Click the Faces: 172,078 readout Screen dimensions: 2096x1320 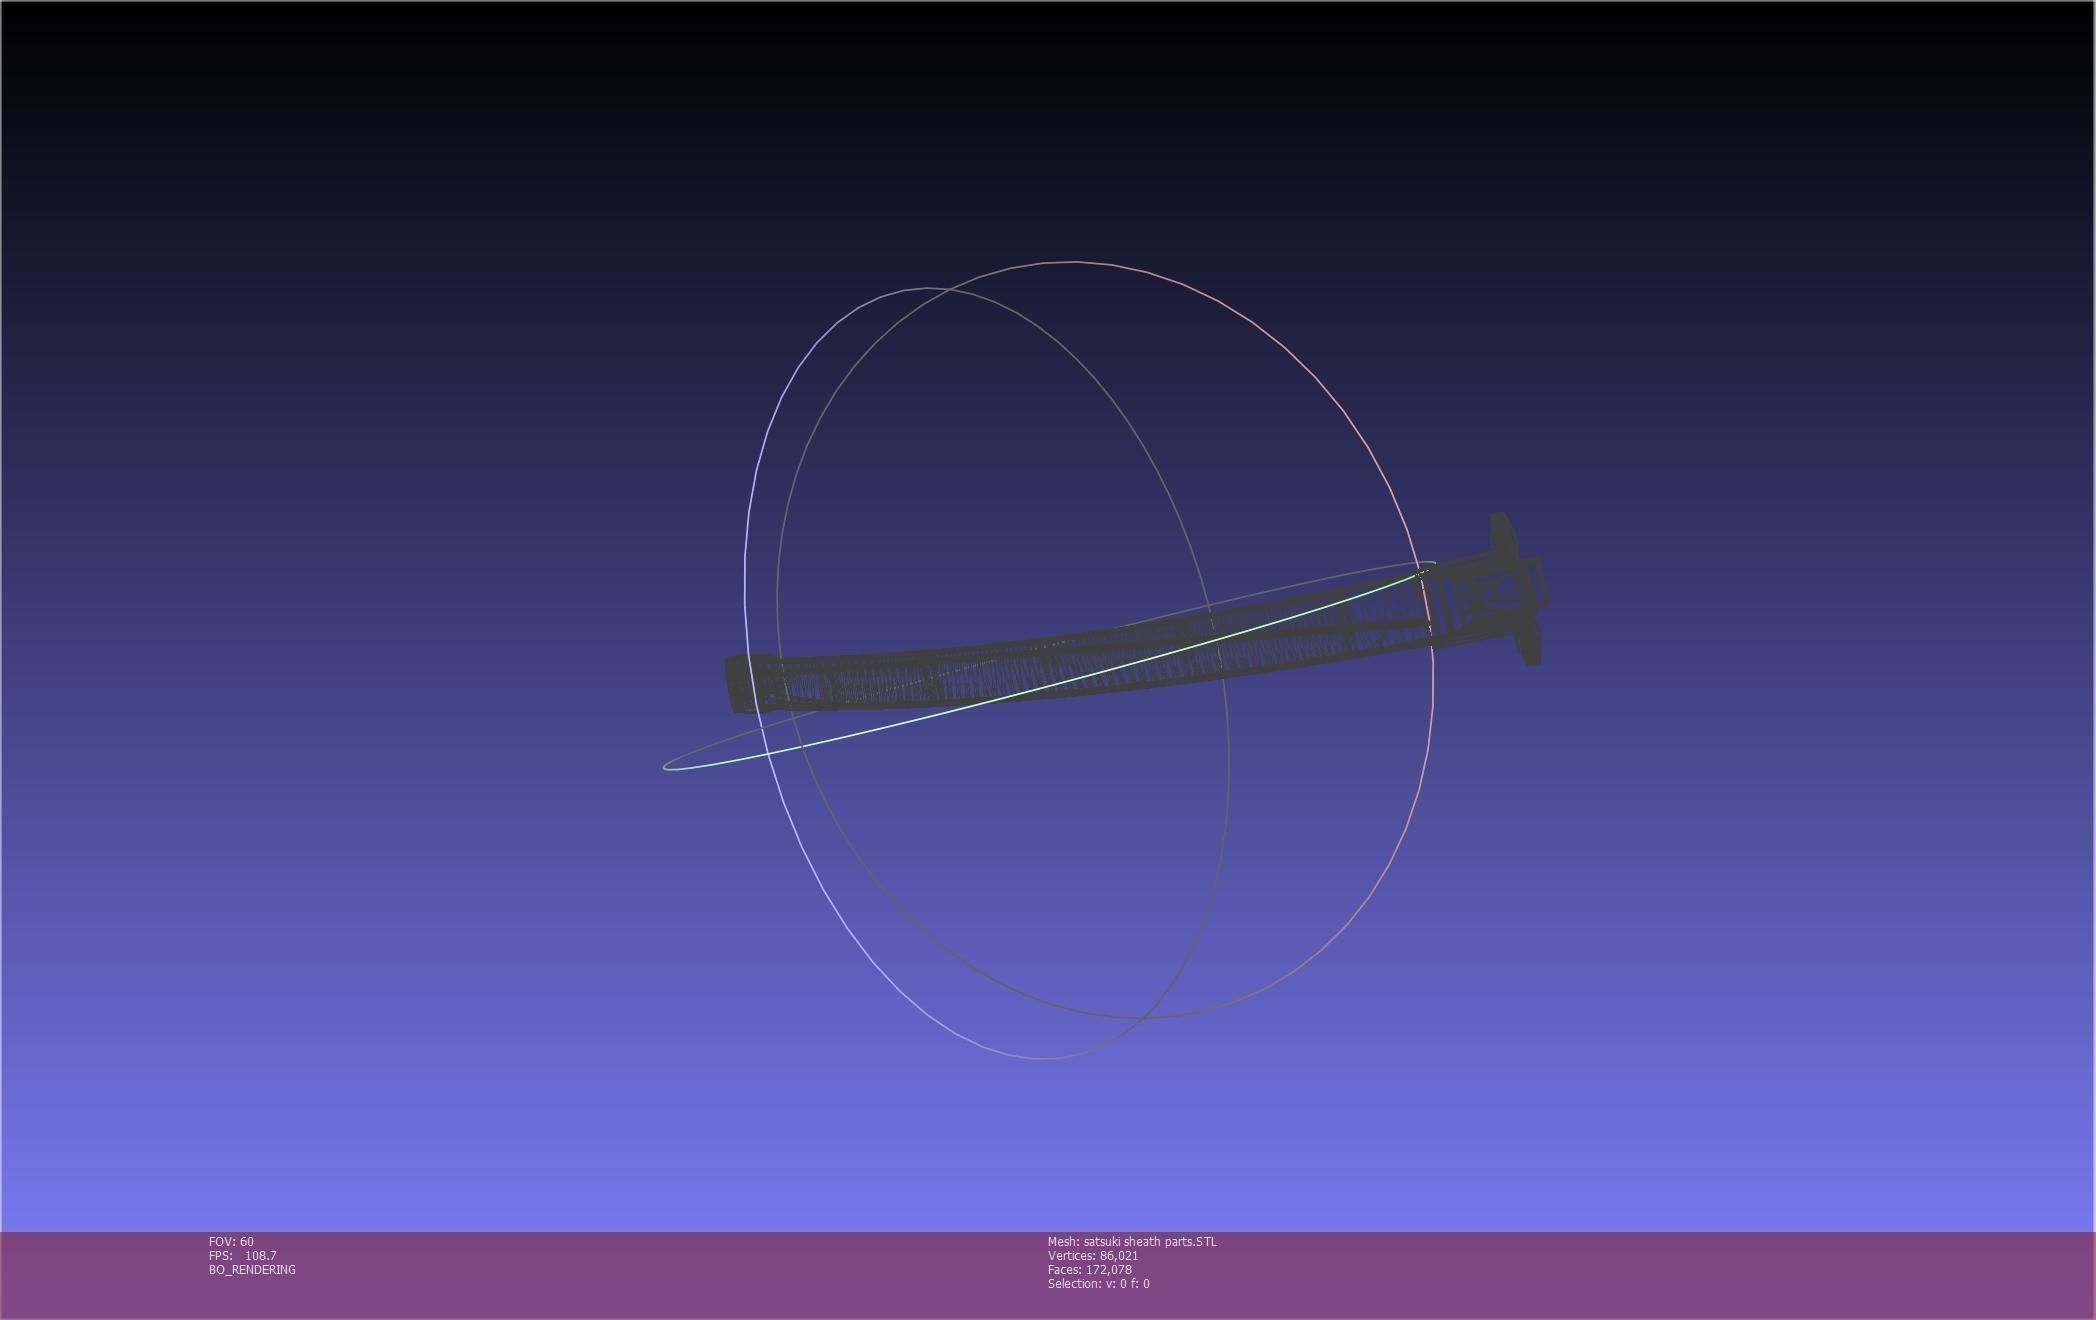[x=1090, y=1270]
